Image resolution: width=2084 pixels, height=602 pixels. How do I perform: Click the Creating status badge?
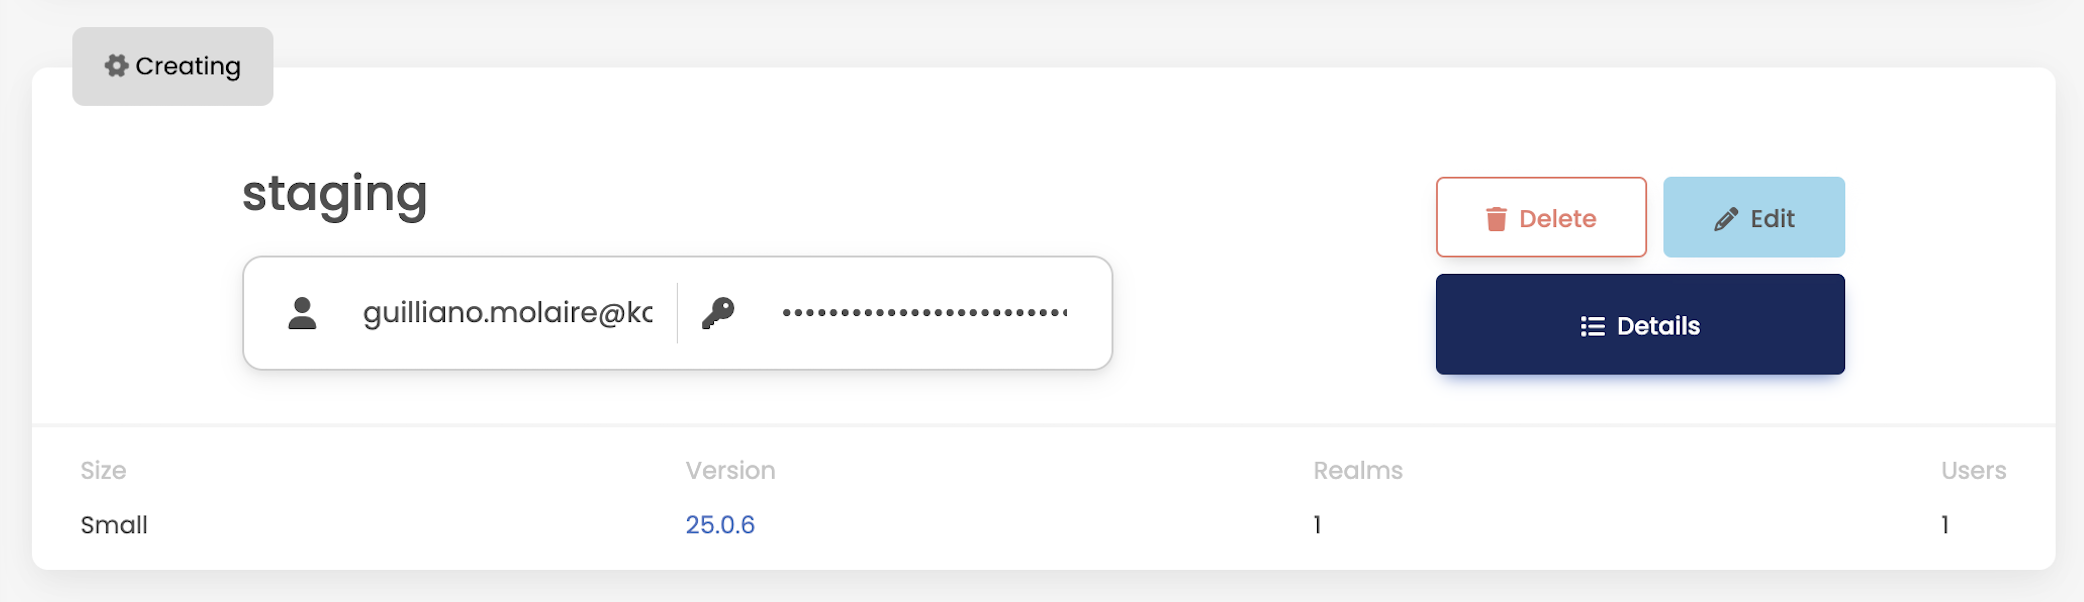pos(173,66)
